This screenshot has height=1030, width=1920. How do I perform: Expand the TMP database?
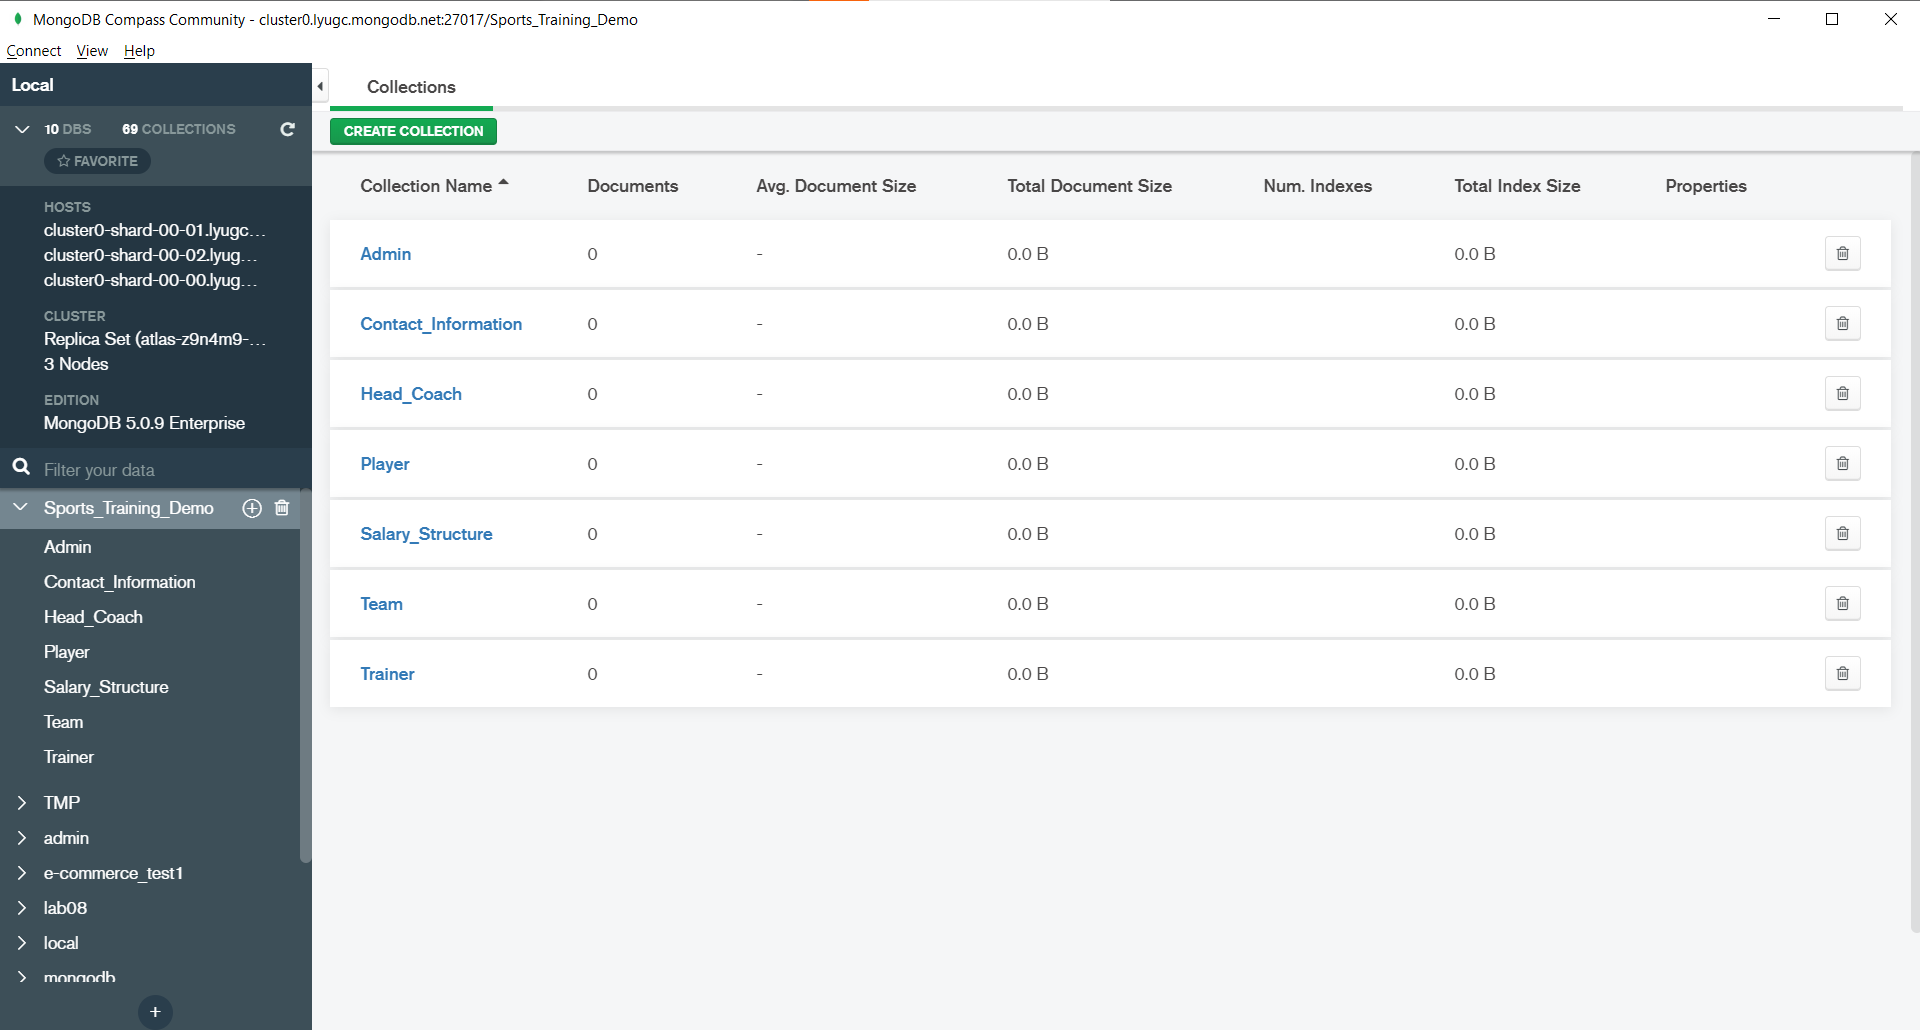click(x=22, y=803)
